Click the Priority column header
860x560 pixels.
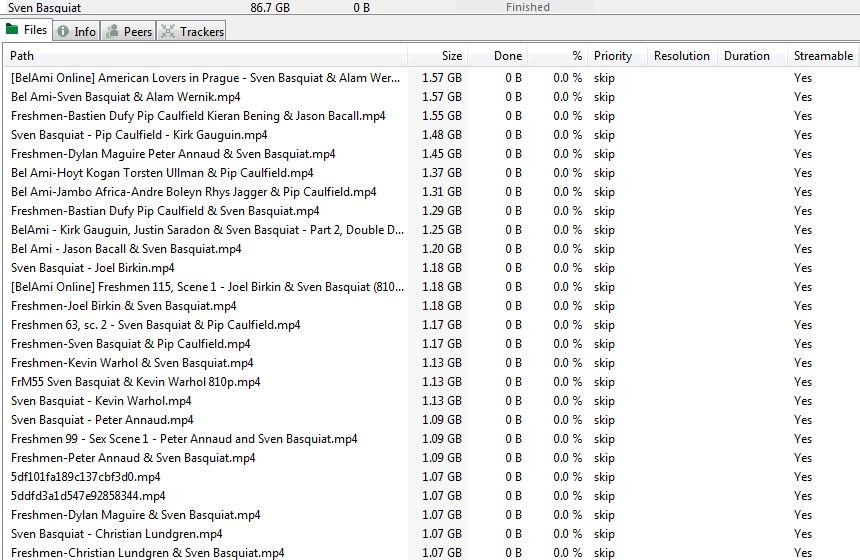point(613,56)
